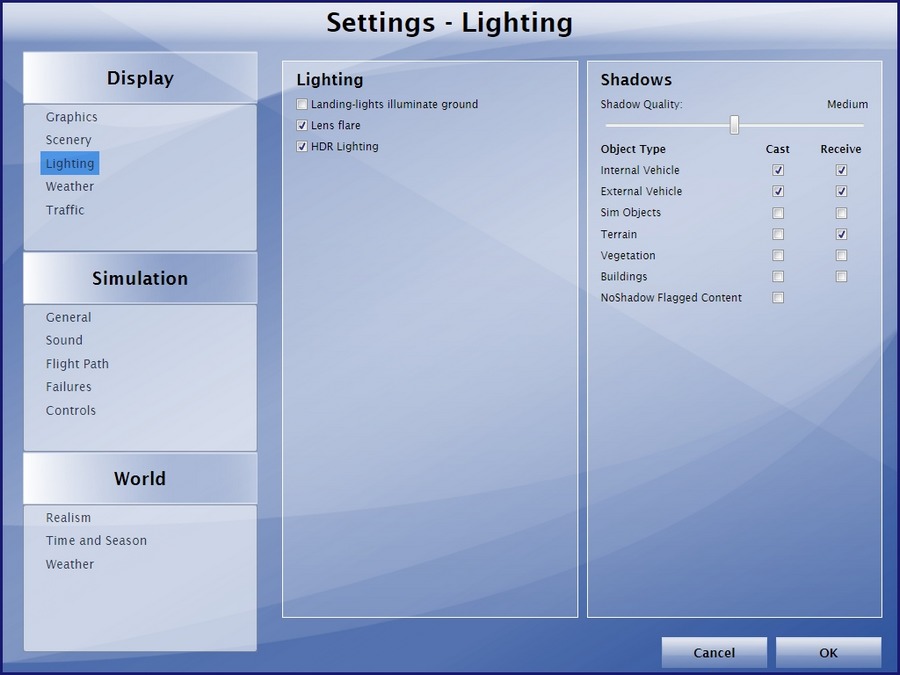Check NoShadow Flagged Content Cast box

click(x=778, y=297)
